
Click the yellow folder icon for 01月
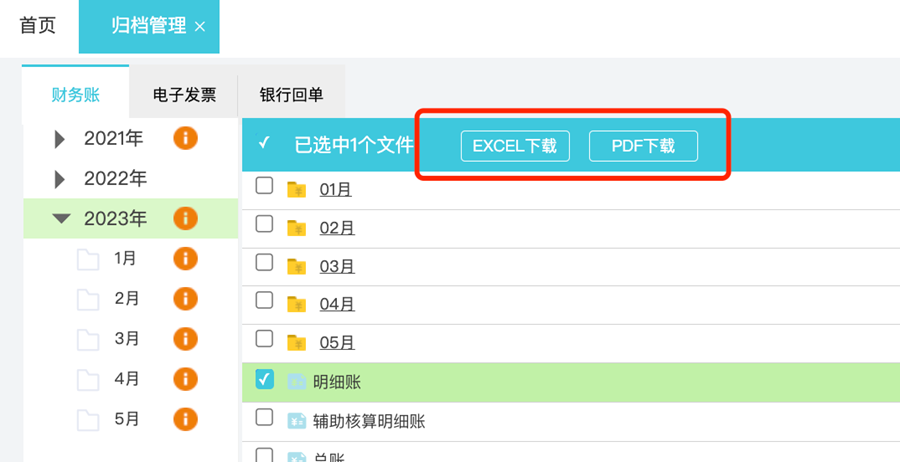(x=296, y=189)
